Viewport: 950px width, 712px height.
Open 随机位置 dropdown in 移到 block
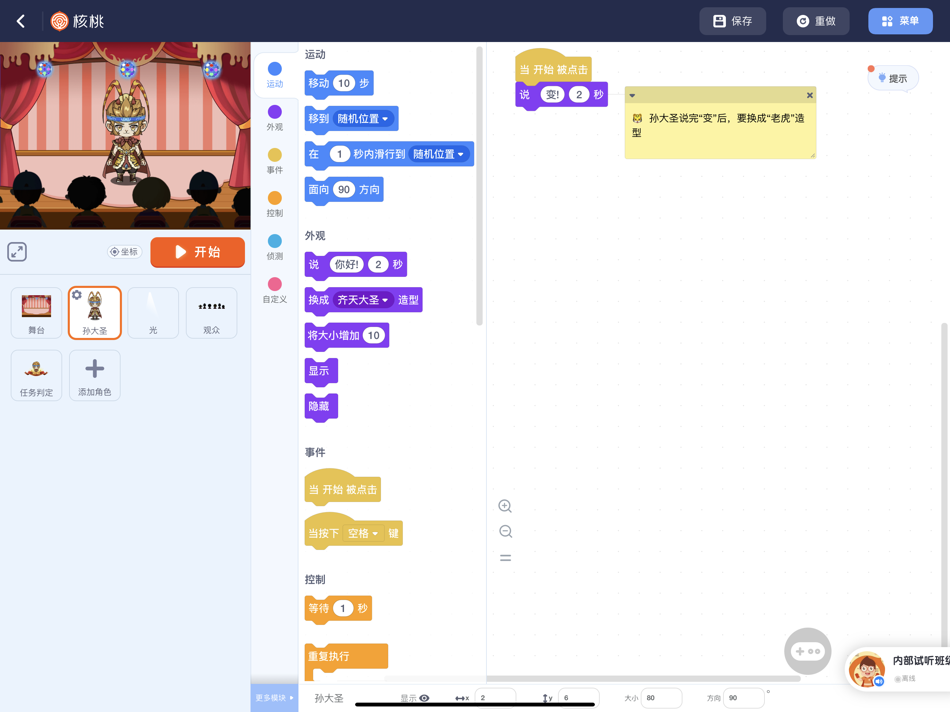[364, 119]
